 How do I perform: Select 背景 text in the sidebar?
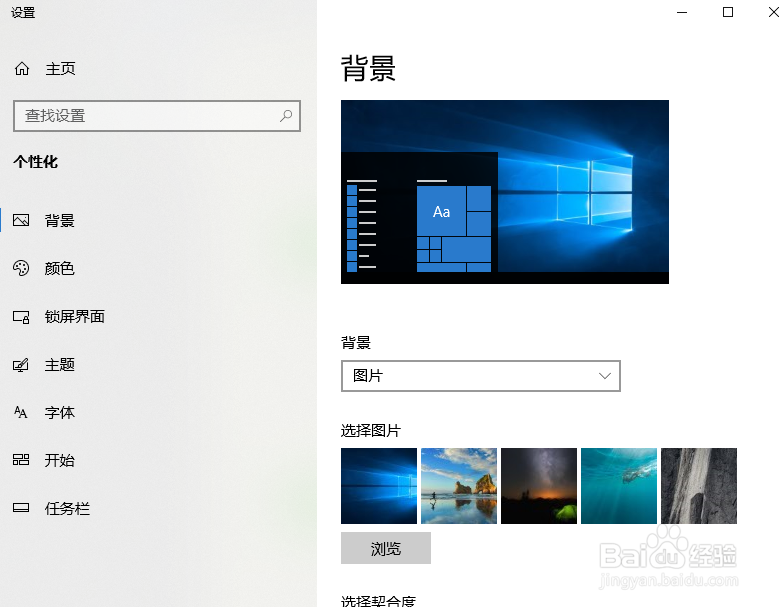(x=60, y=221)
